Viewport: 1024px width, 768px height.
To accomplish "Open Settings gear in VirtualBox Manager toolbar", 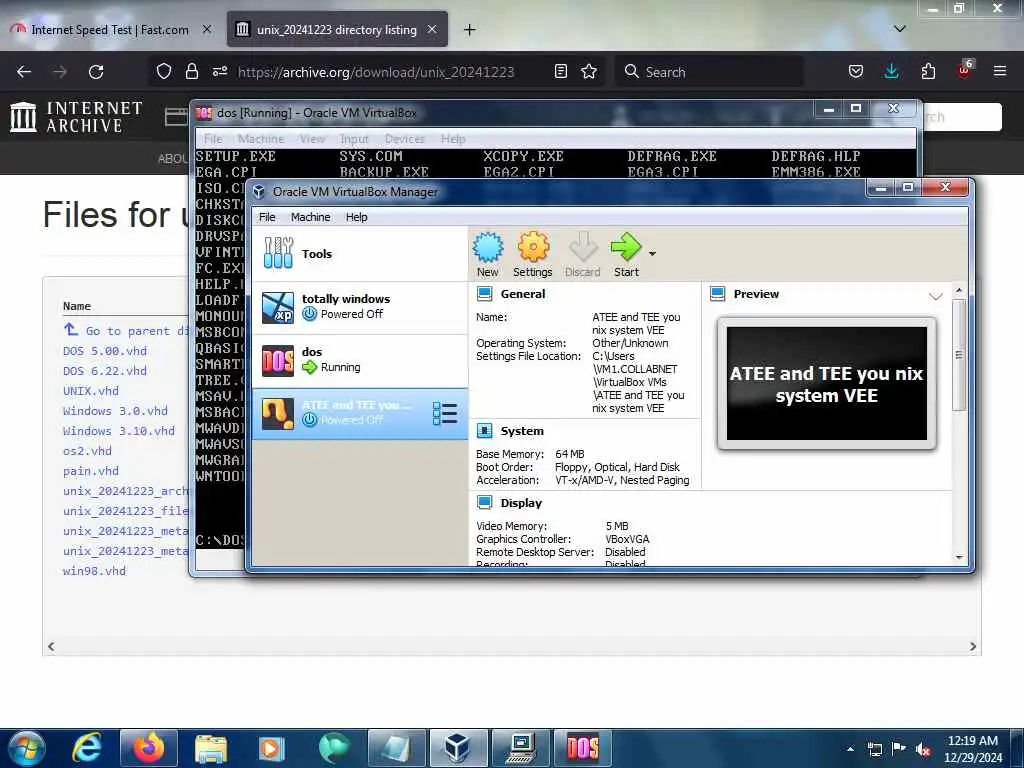I will (533, 254).
